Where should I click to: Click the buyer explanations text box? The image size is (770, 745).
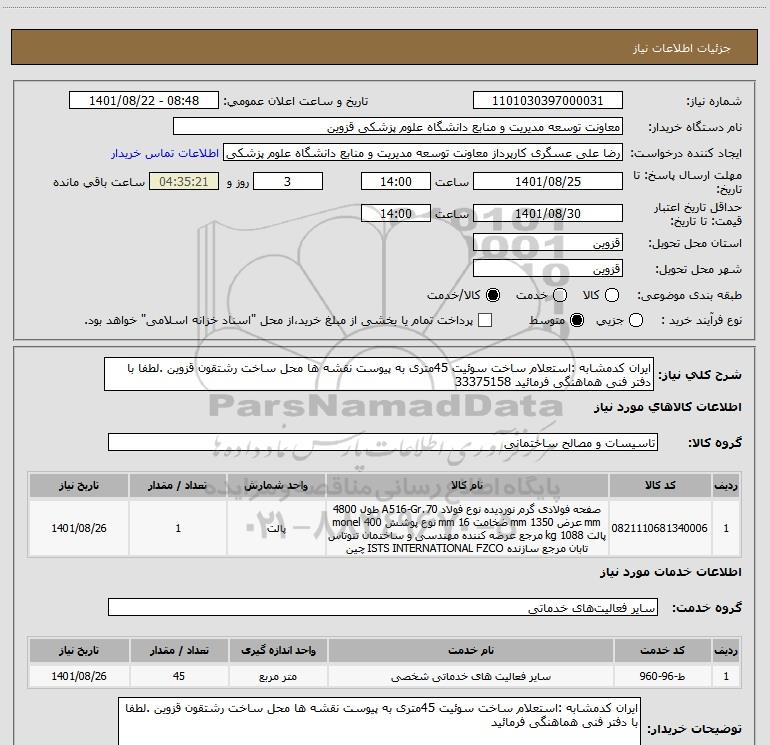379,722
